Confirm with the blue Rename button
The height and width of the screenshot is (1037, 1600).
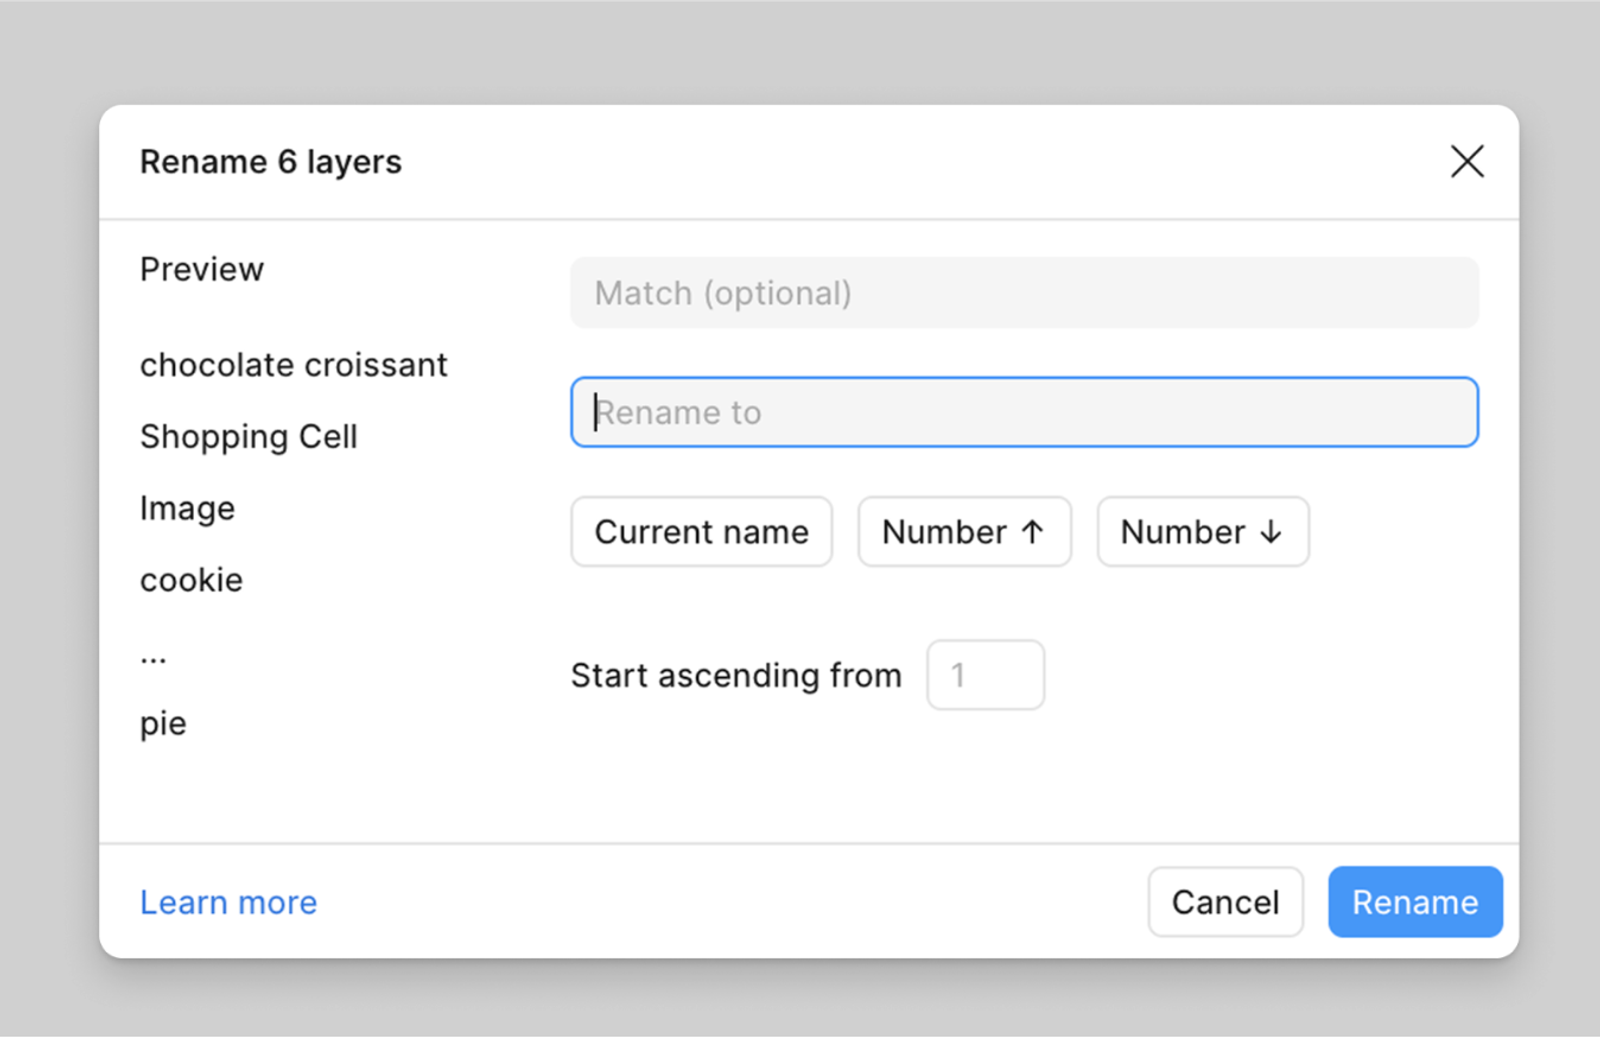pyautogui.click(x=1415, y=902)
